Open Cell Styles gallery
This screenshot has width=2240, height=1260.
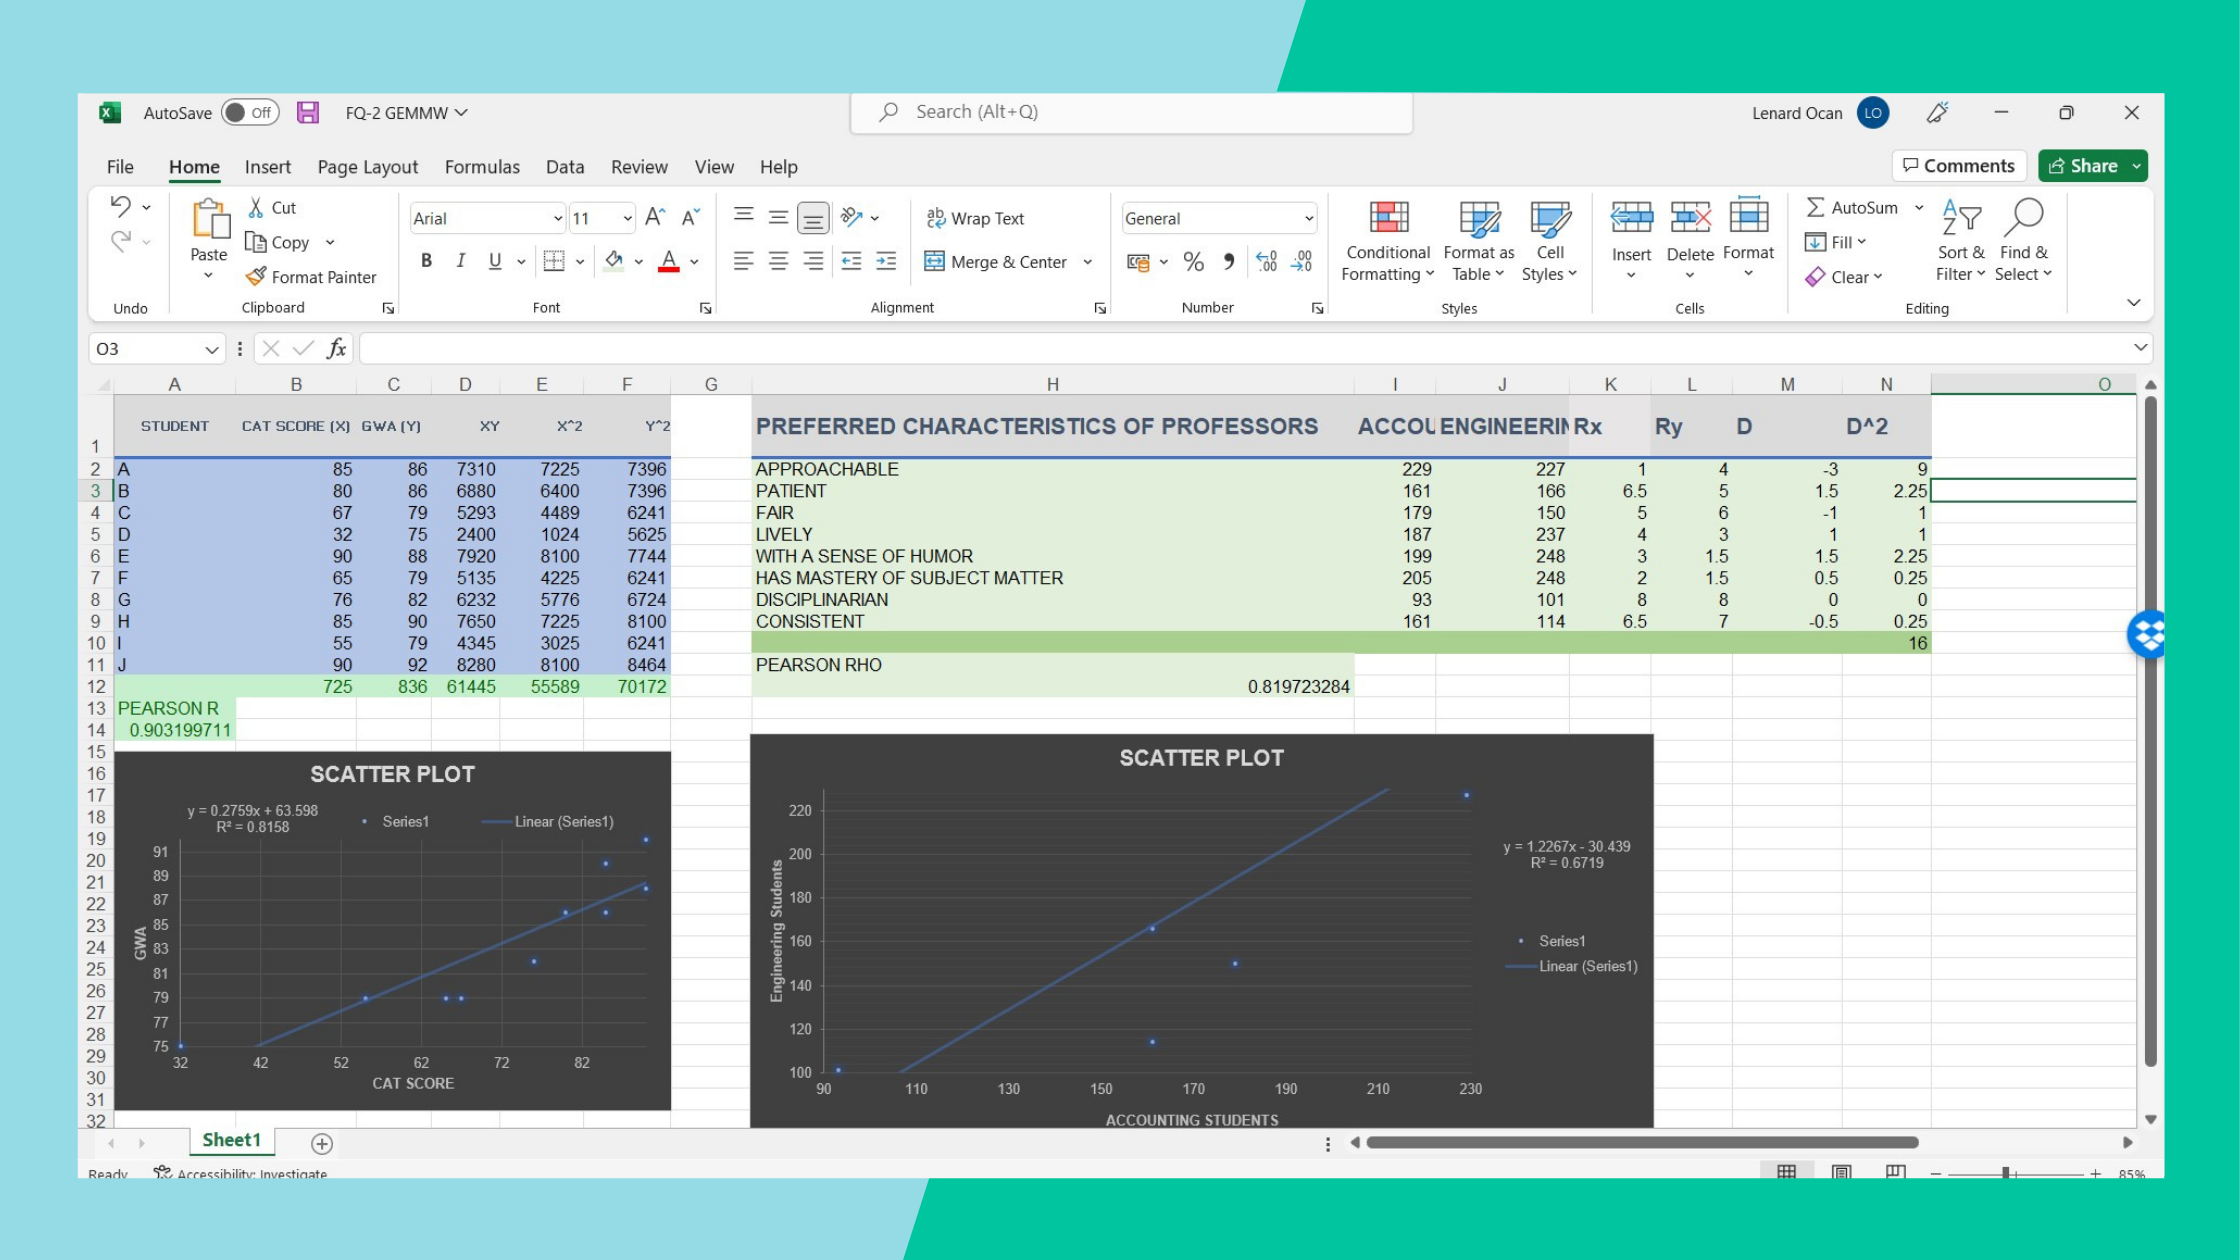coord(1550,241)
